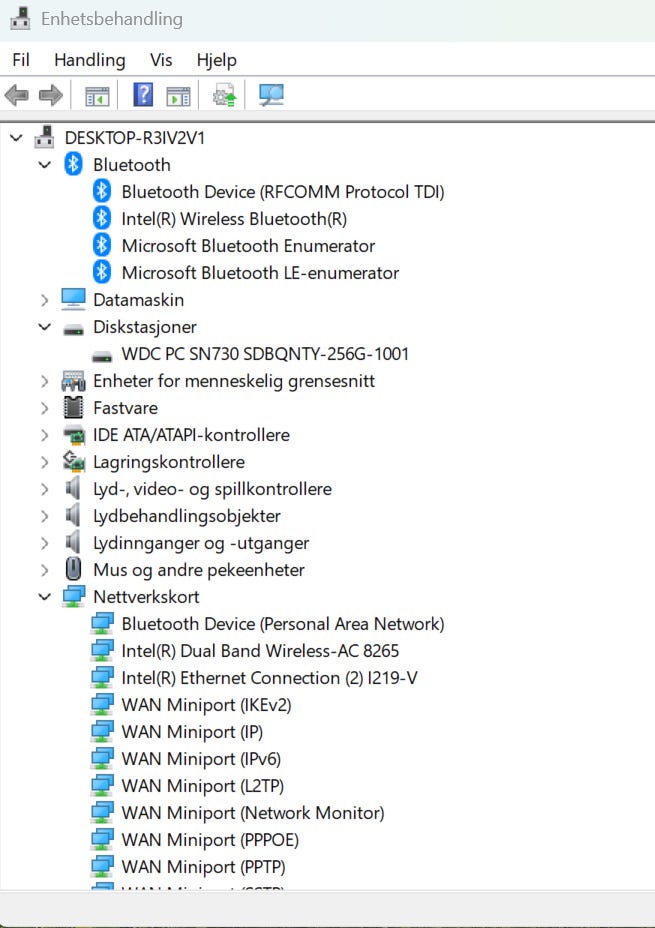Select Bluetooth Device (Personal Area Network)
The image size is (655, 928).
(283, 624)
